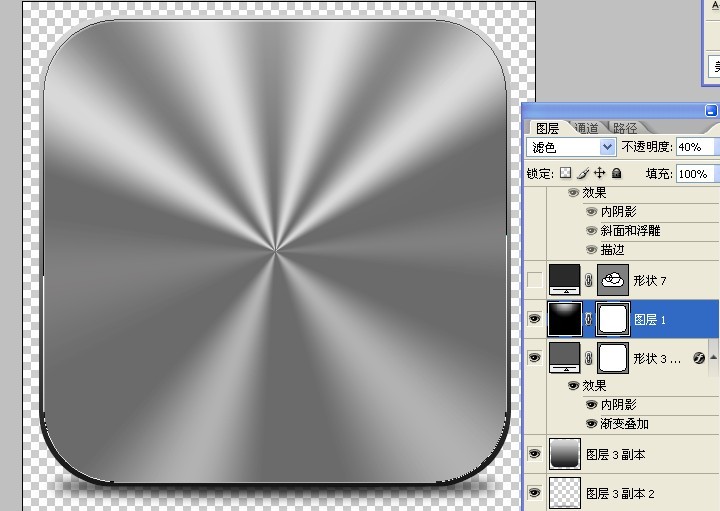
Task: Select the layer named 图层 3 副本 2
Action: (620, 494)
